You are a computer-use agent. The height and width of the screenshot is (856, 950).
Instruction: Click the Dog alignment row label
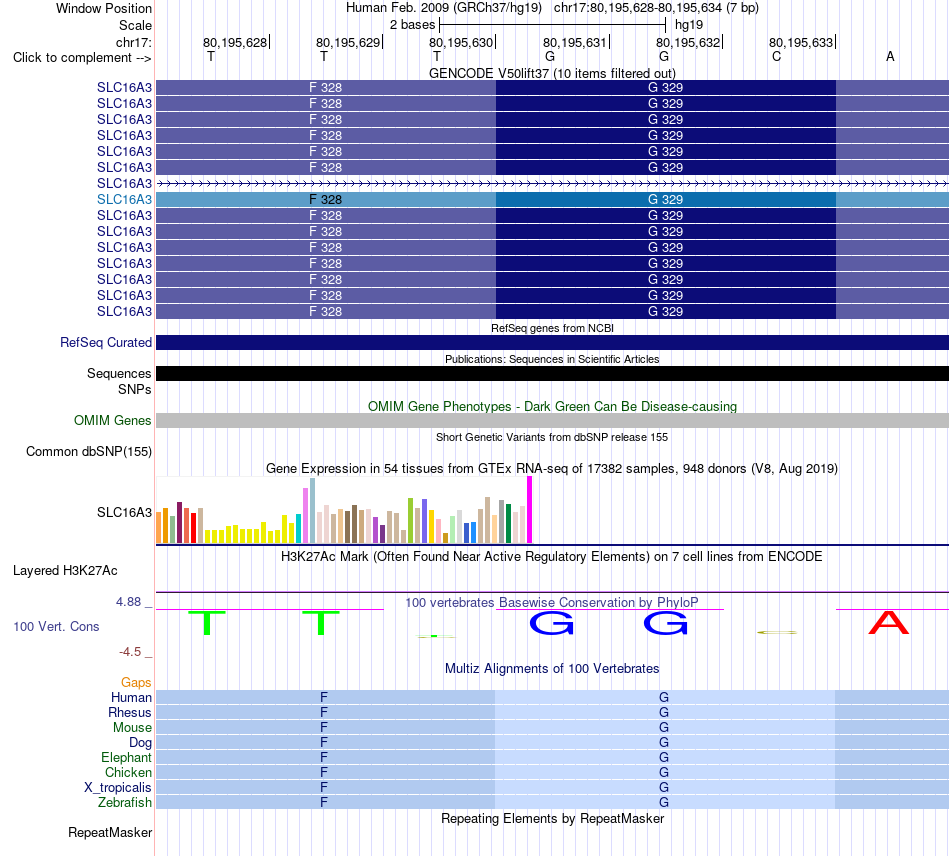point(140,743)
